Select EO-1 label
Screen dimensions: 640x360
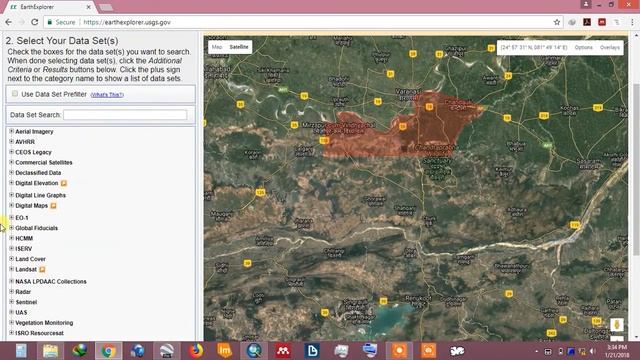[22, 218]
